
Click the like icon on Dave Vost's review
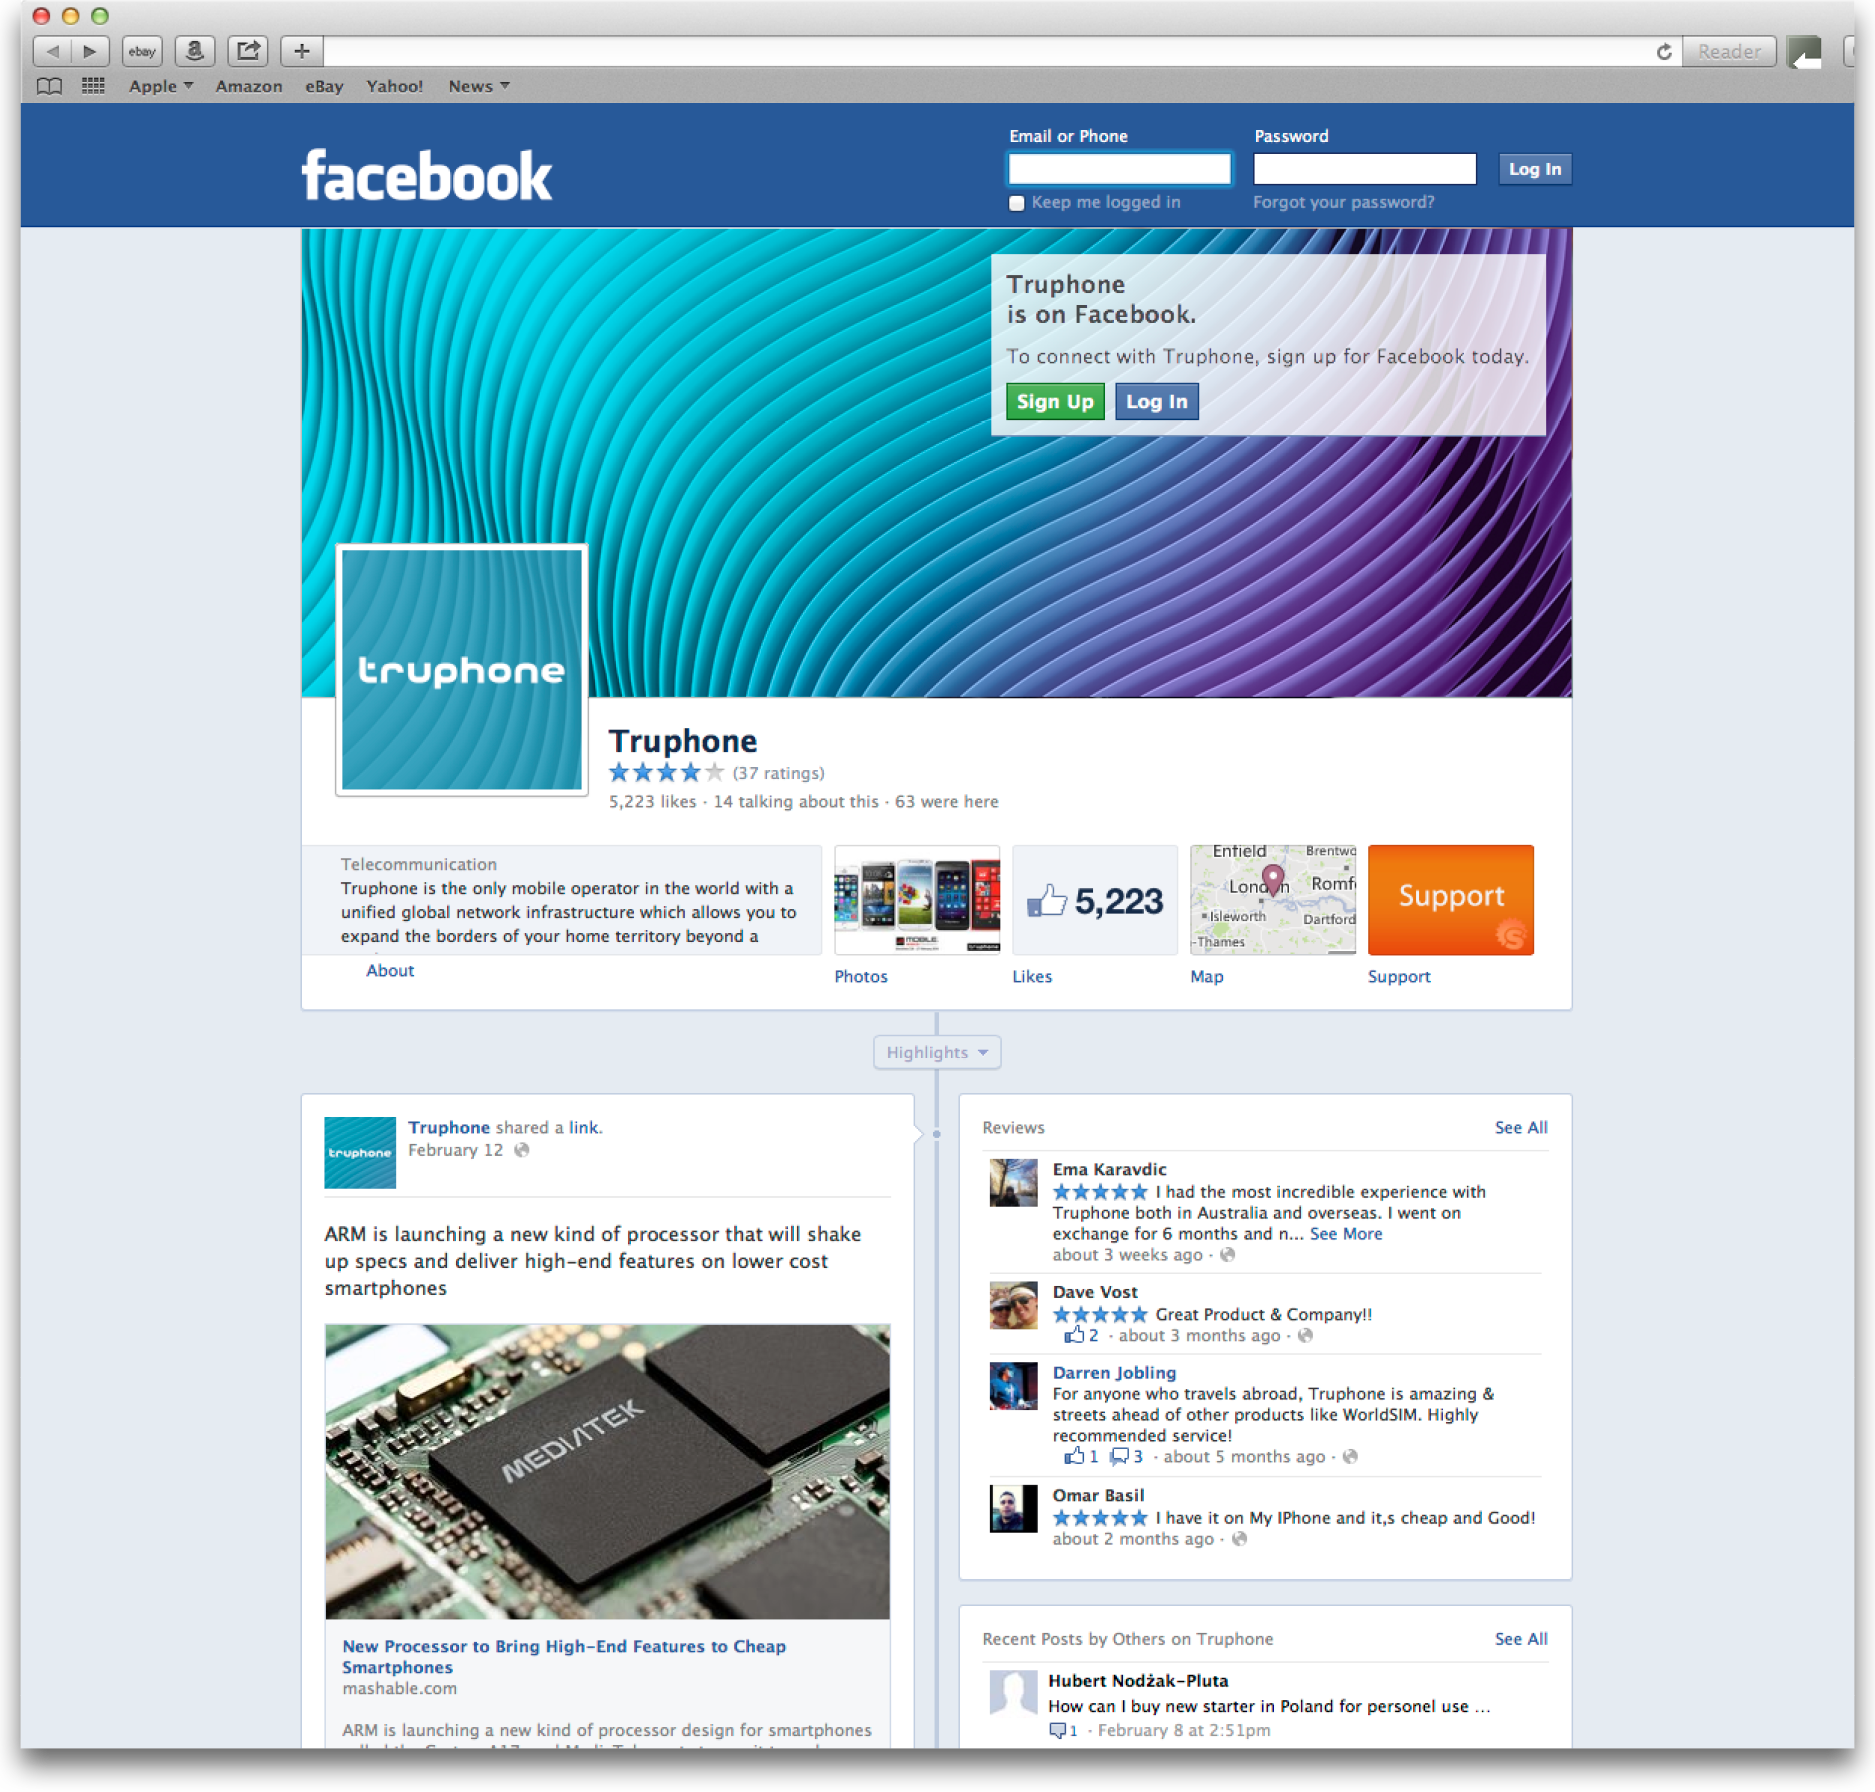[x=1074, y=1335]
